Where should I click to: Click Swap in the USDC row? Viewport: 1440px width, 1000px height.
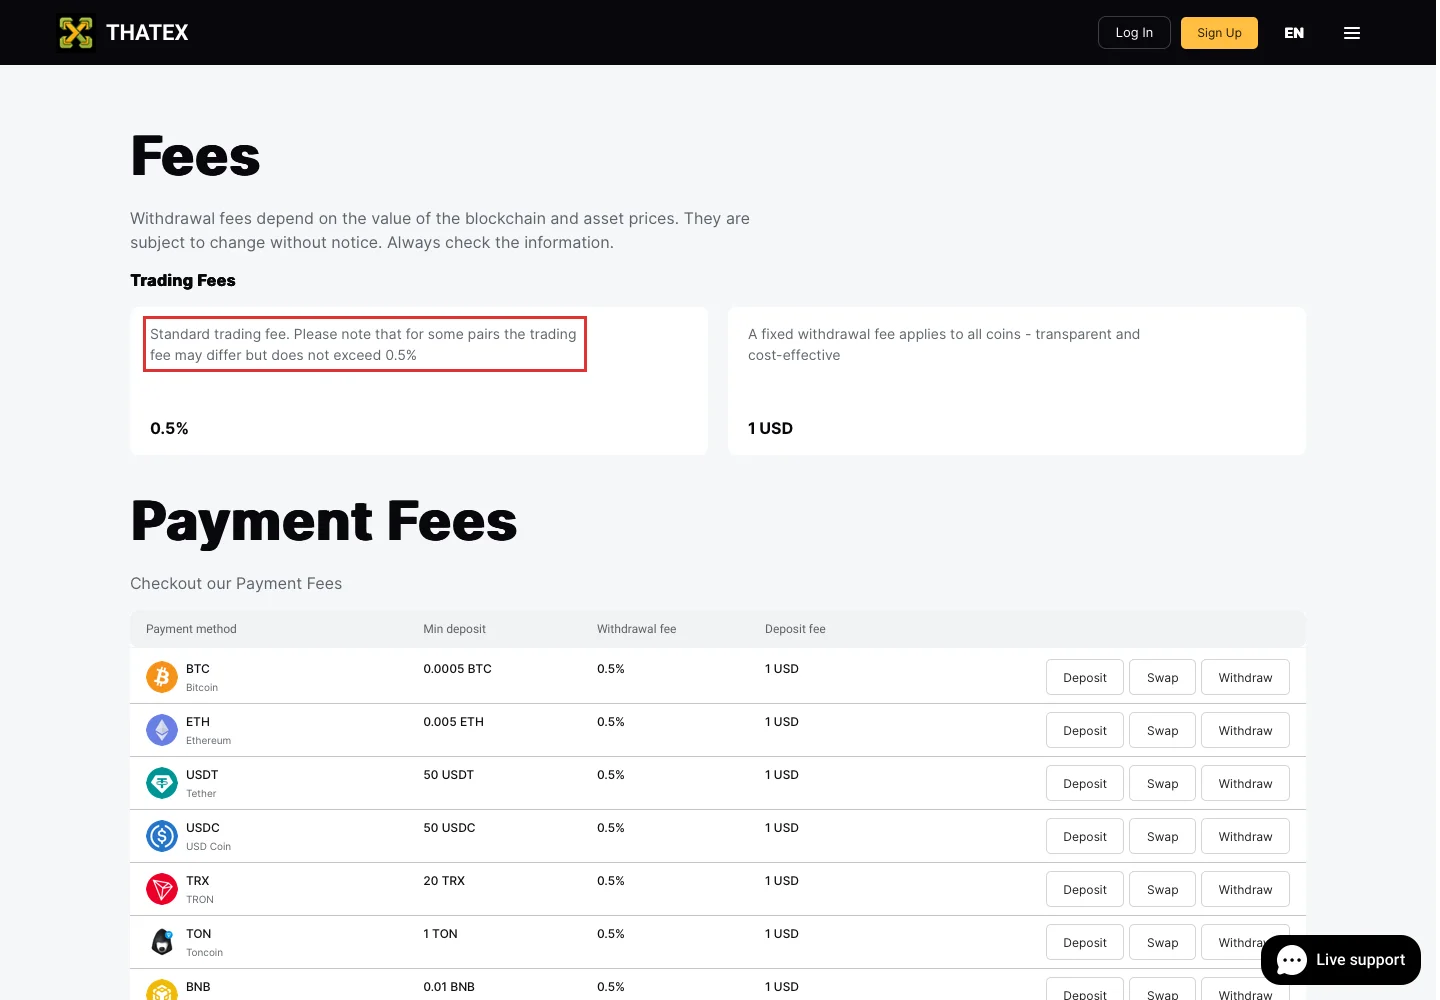point(1162,836)
